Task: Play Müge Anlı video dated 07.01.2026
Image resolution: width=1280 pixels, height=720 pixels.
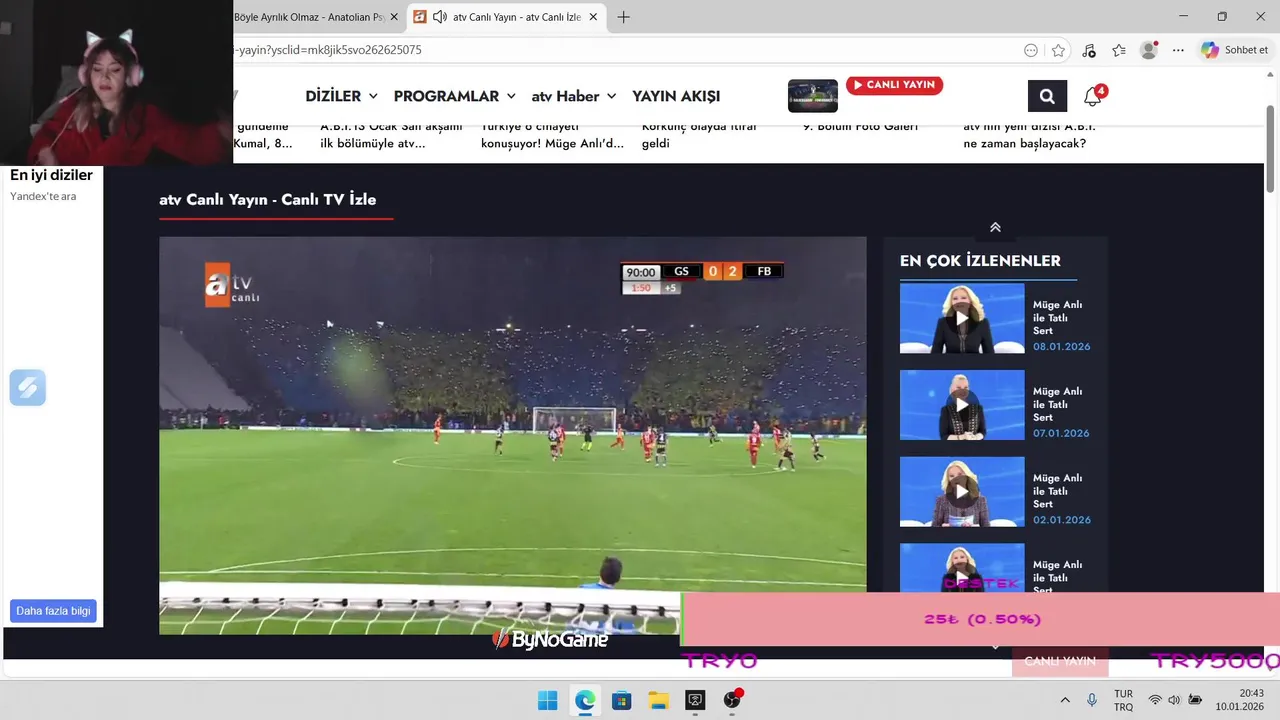Action: tap(962, 405)
